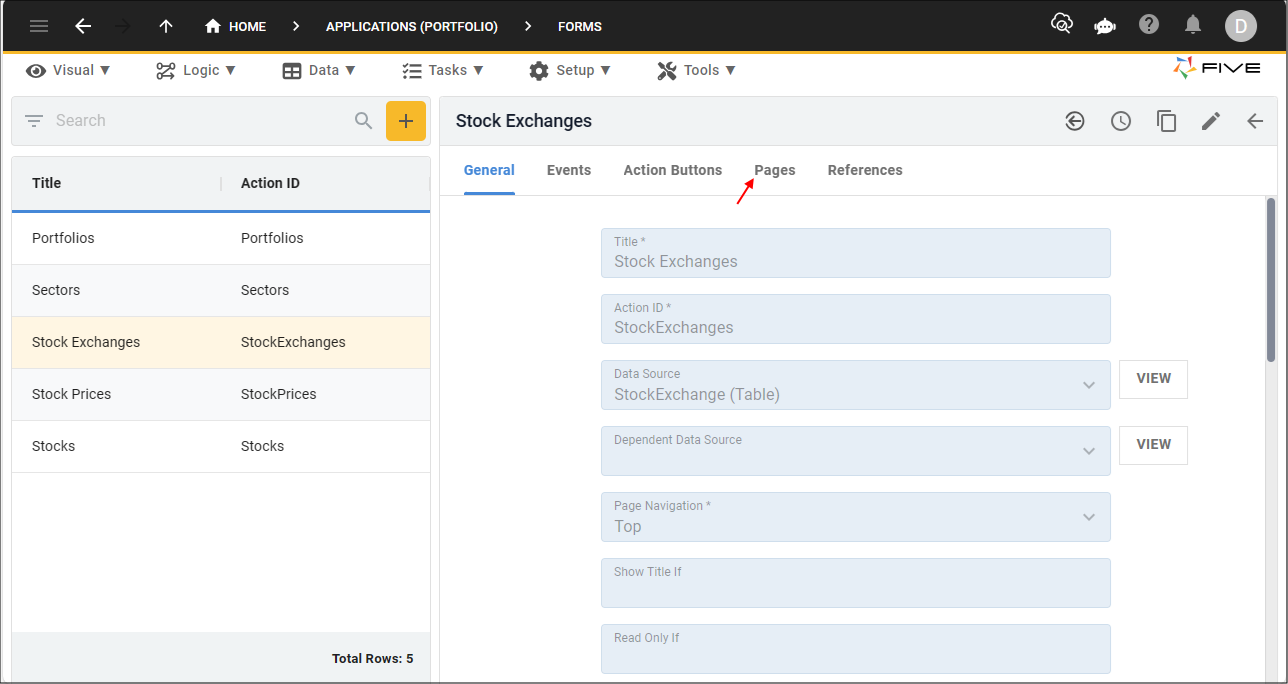Screen dimensions: 1288x684
Task: View the Data Source table
Action: 1153,380
